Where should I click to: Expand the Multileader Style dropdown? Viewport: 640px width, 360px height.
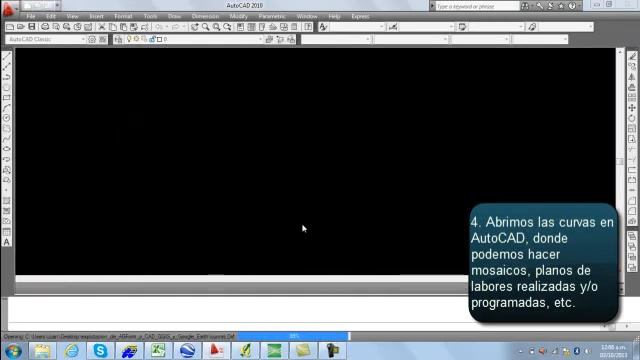590,27
